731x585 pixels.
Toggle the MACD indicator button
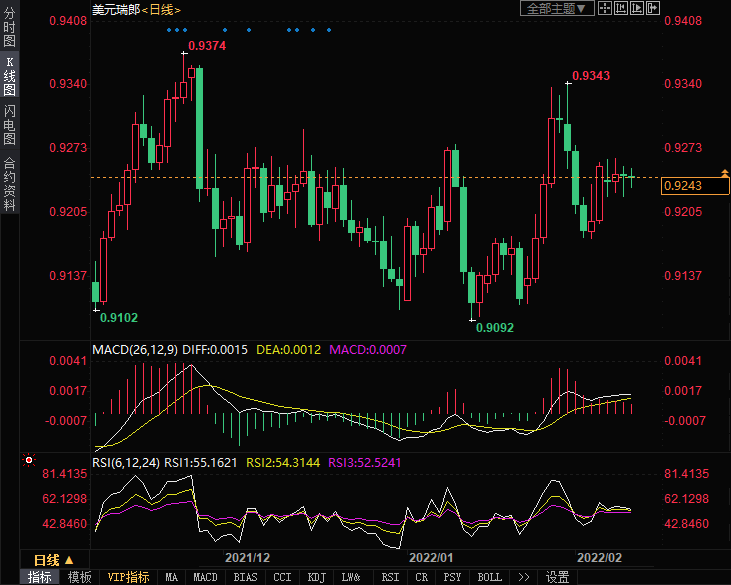tap(205, 577)
